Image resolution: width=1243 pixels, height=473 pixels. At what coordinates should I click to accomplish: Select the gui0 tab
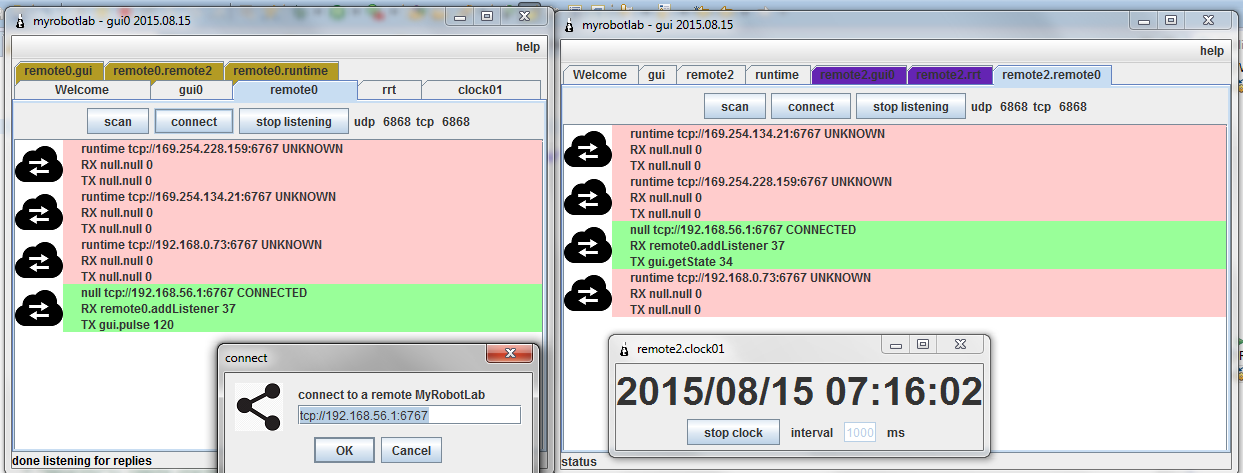[191, 90]
